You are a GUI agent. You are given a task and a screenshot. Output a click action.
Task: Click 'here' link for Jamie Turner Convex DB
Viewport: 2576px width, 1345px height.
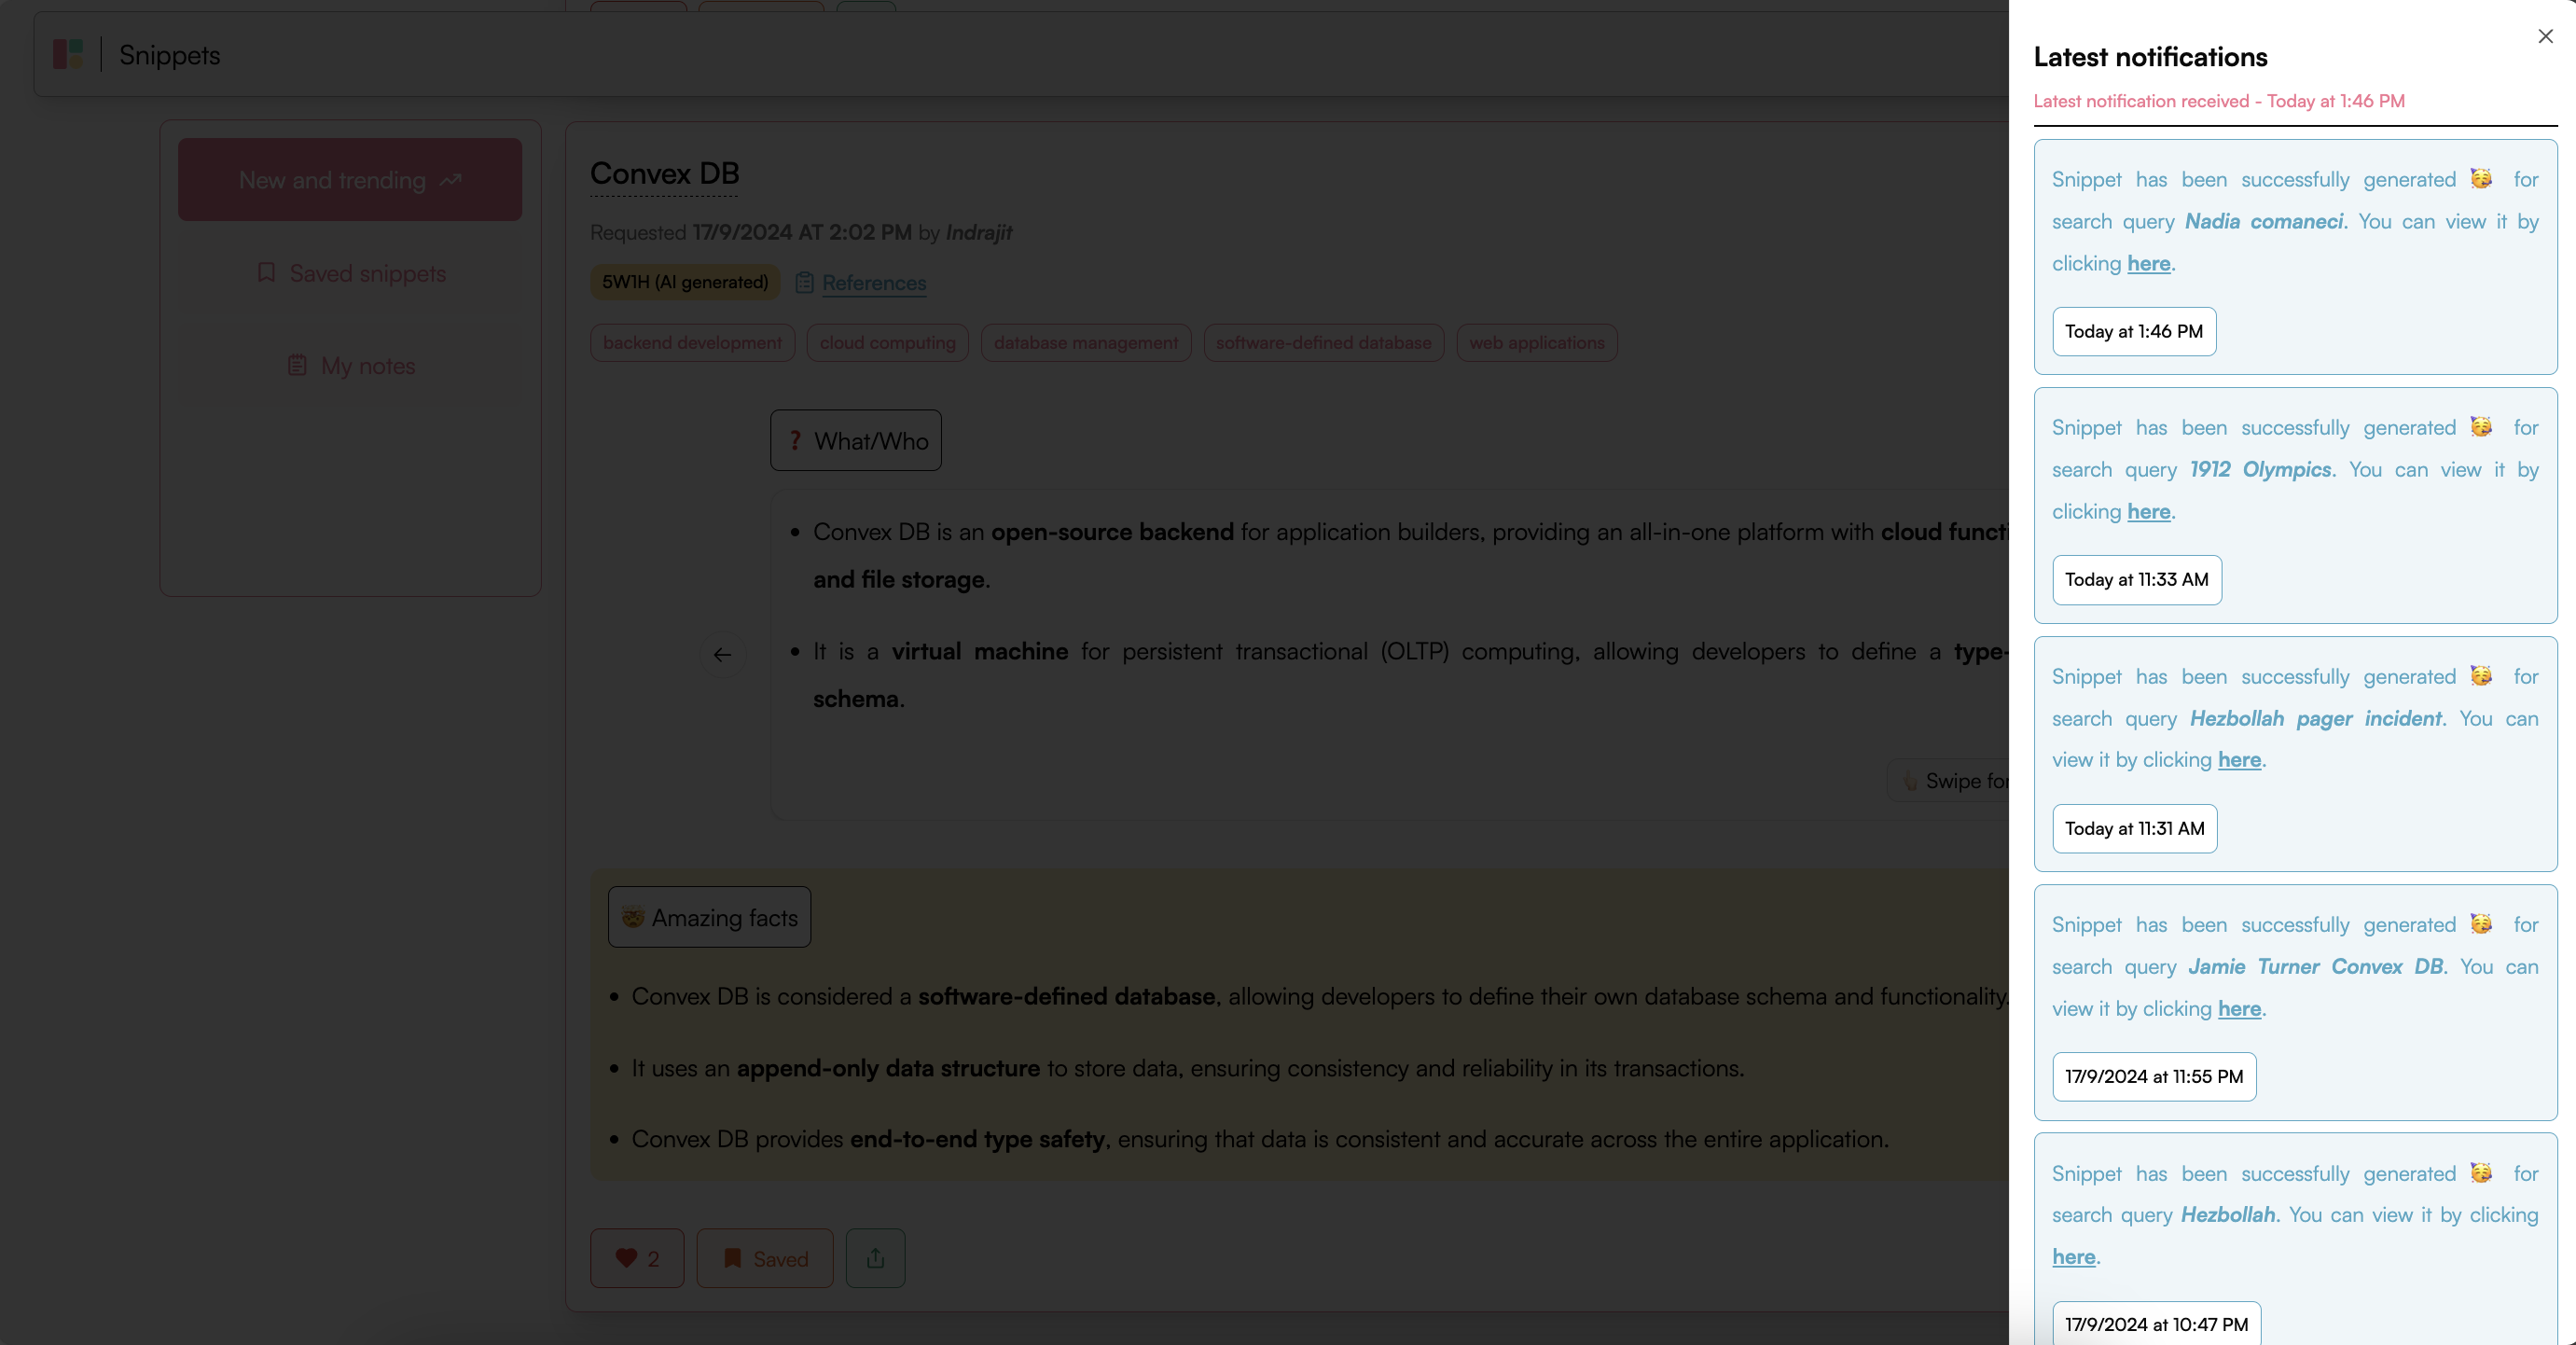click(2239, 1008)
